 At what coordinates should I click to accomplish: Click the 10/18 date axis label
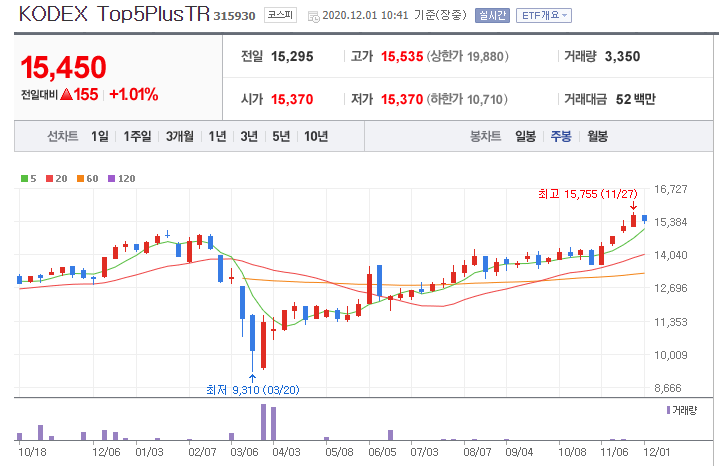point(32,452)
